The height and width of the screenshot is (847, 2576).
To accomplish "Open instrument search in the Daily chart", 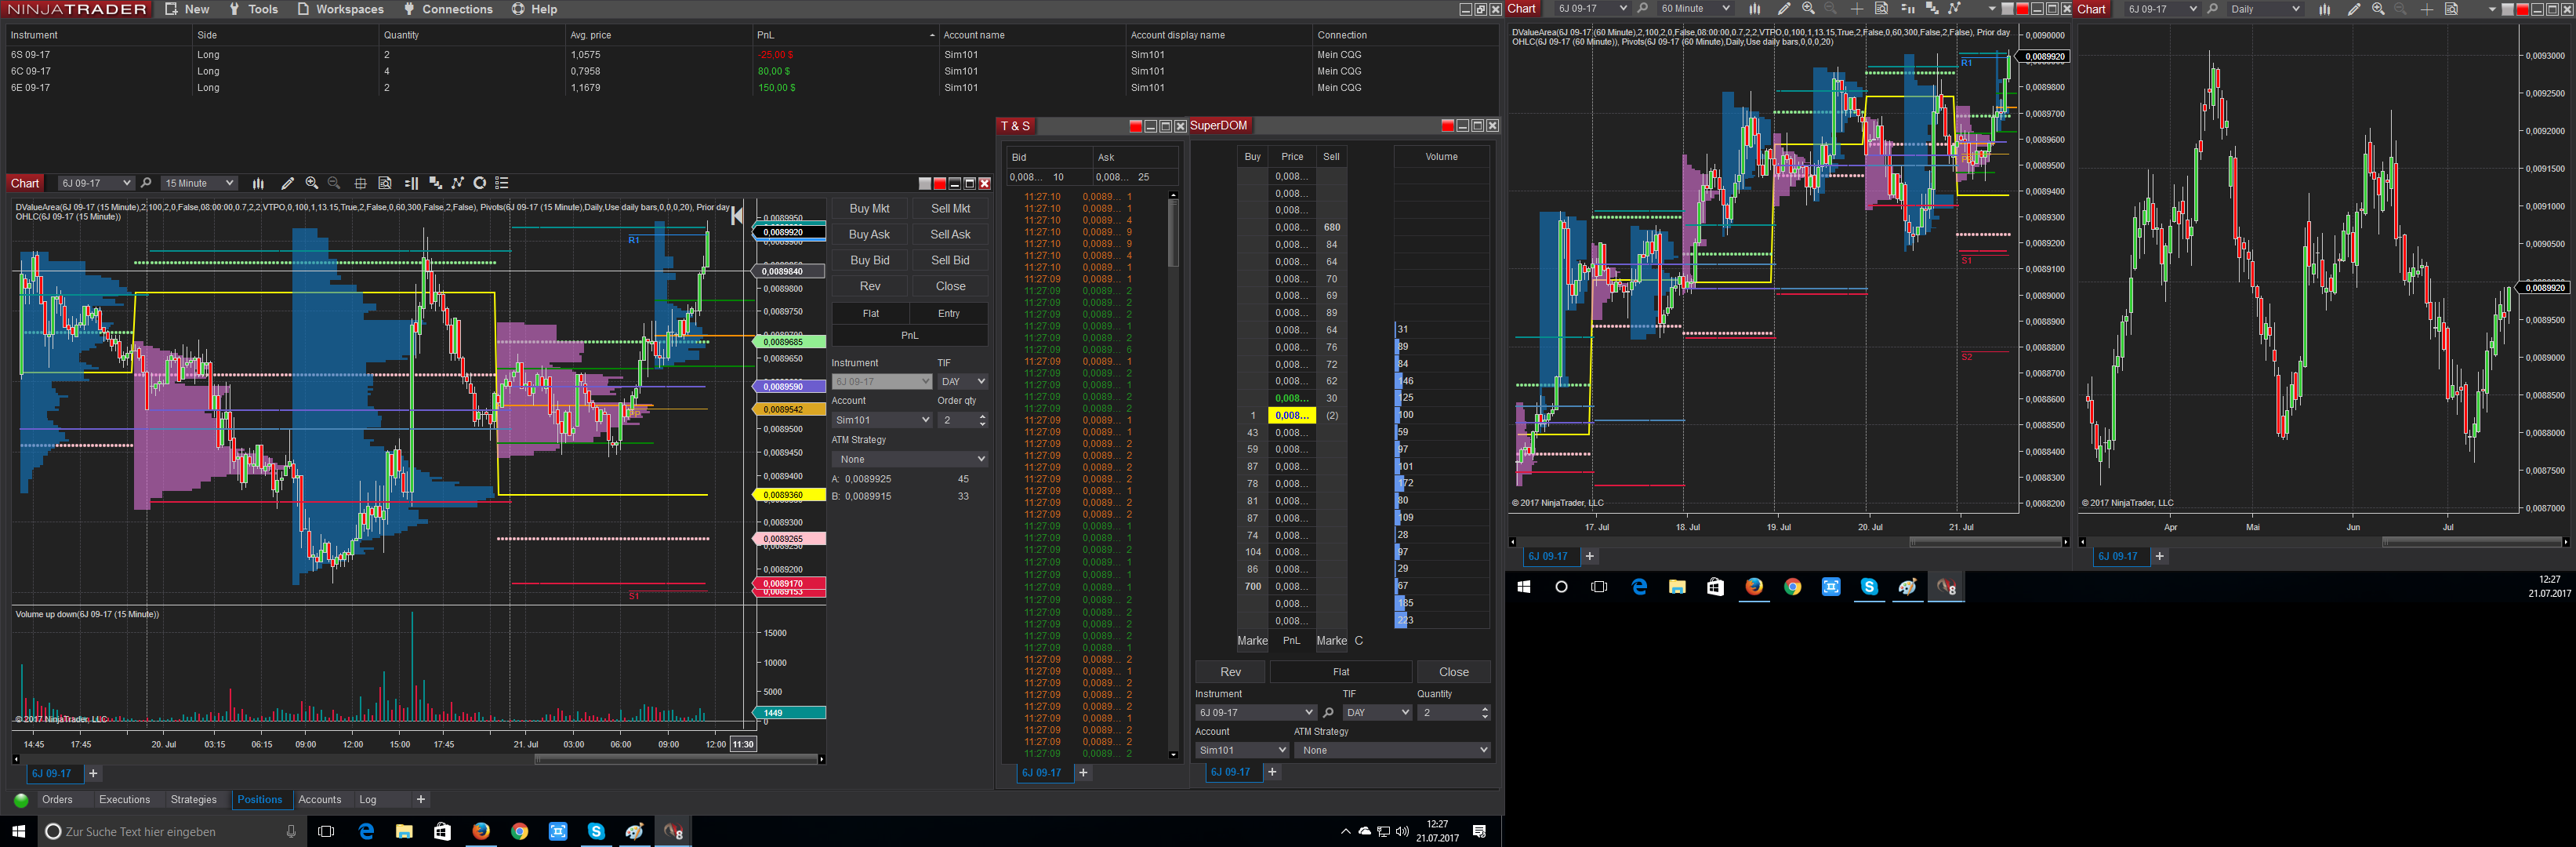I will (x=2213, y=9).
